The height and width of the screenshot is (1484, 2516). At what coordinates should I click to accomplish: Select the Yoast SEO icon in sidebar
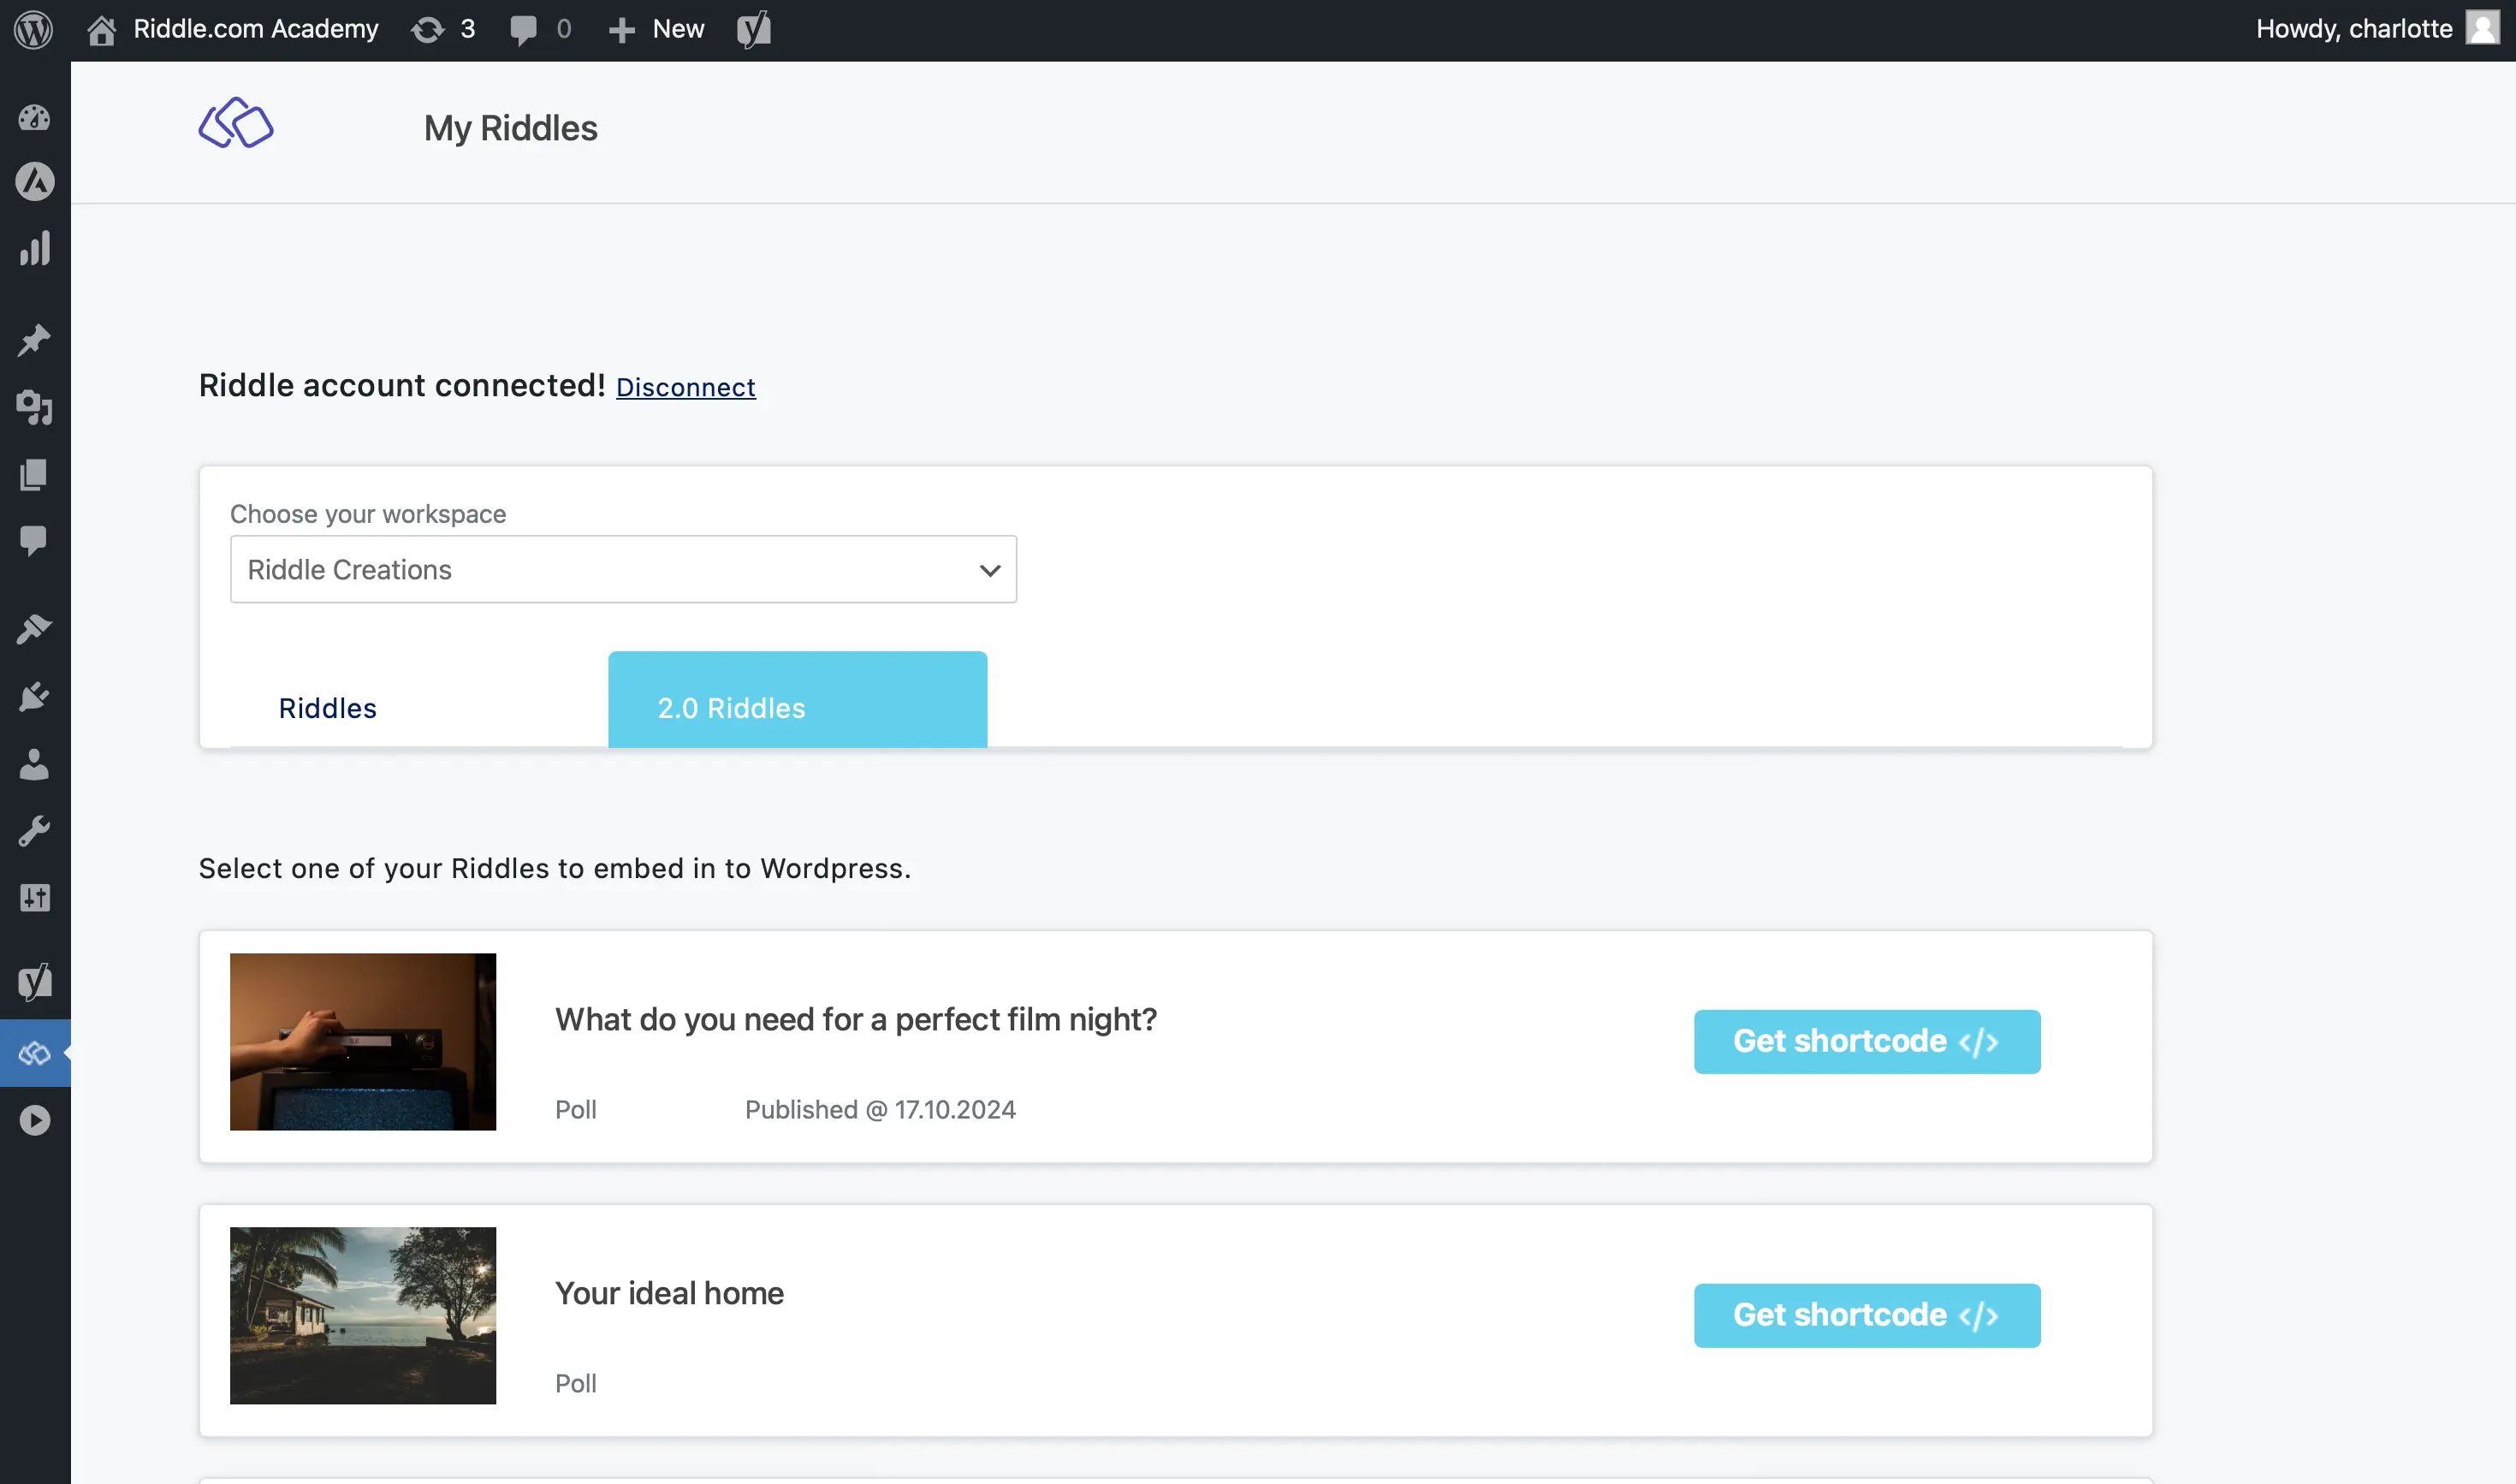pos(33,982)
